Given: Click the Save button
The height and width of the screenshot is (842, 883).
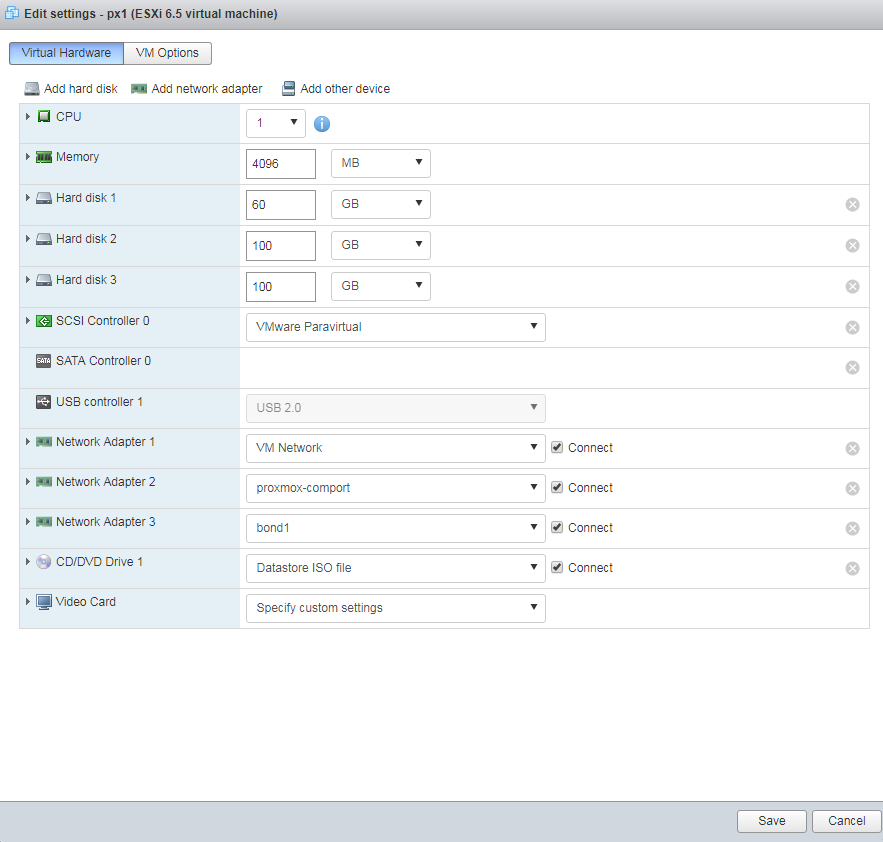Looking at the screenshot, I should pos(771,821).
